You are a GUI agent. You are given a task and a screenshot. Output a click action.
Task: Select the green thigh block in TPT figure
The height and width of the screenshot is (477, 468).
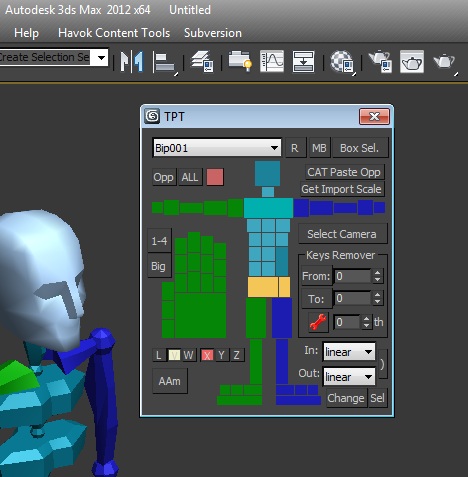point(256,318)
